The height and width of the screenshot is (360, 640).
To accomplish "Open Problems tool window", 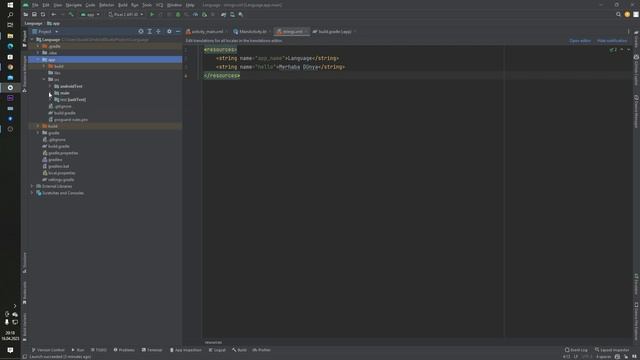I will pos(124,350).
